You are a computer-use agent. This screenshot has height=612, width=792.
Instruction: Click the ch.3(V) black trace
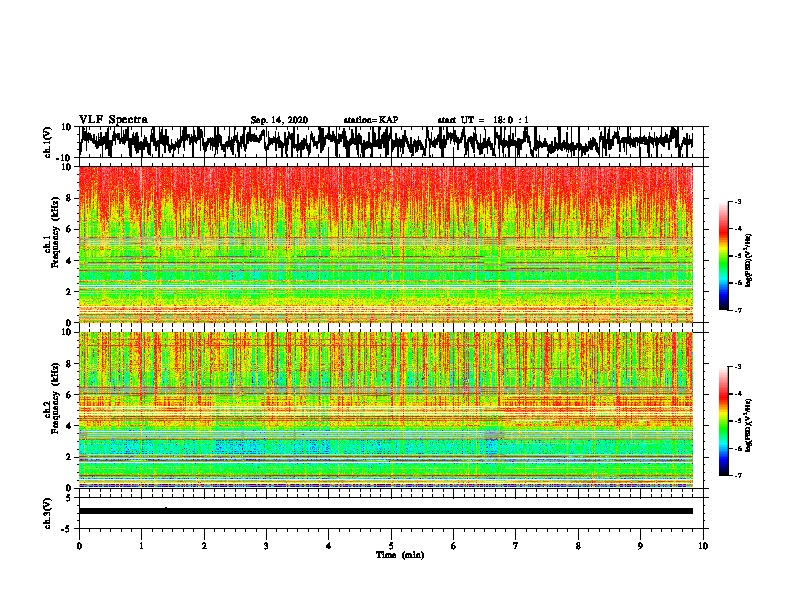[x=386, y=511]
